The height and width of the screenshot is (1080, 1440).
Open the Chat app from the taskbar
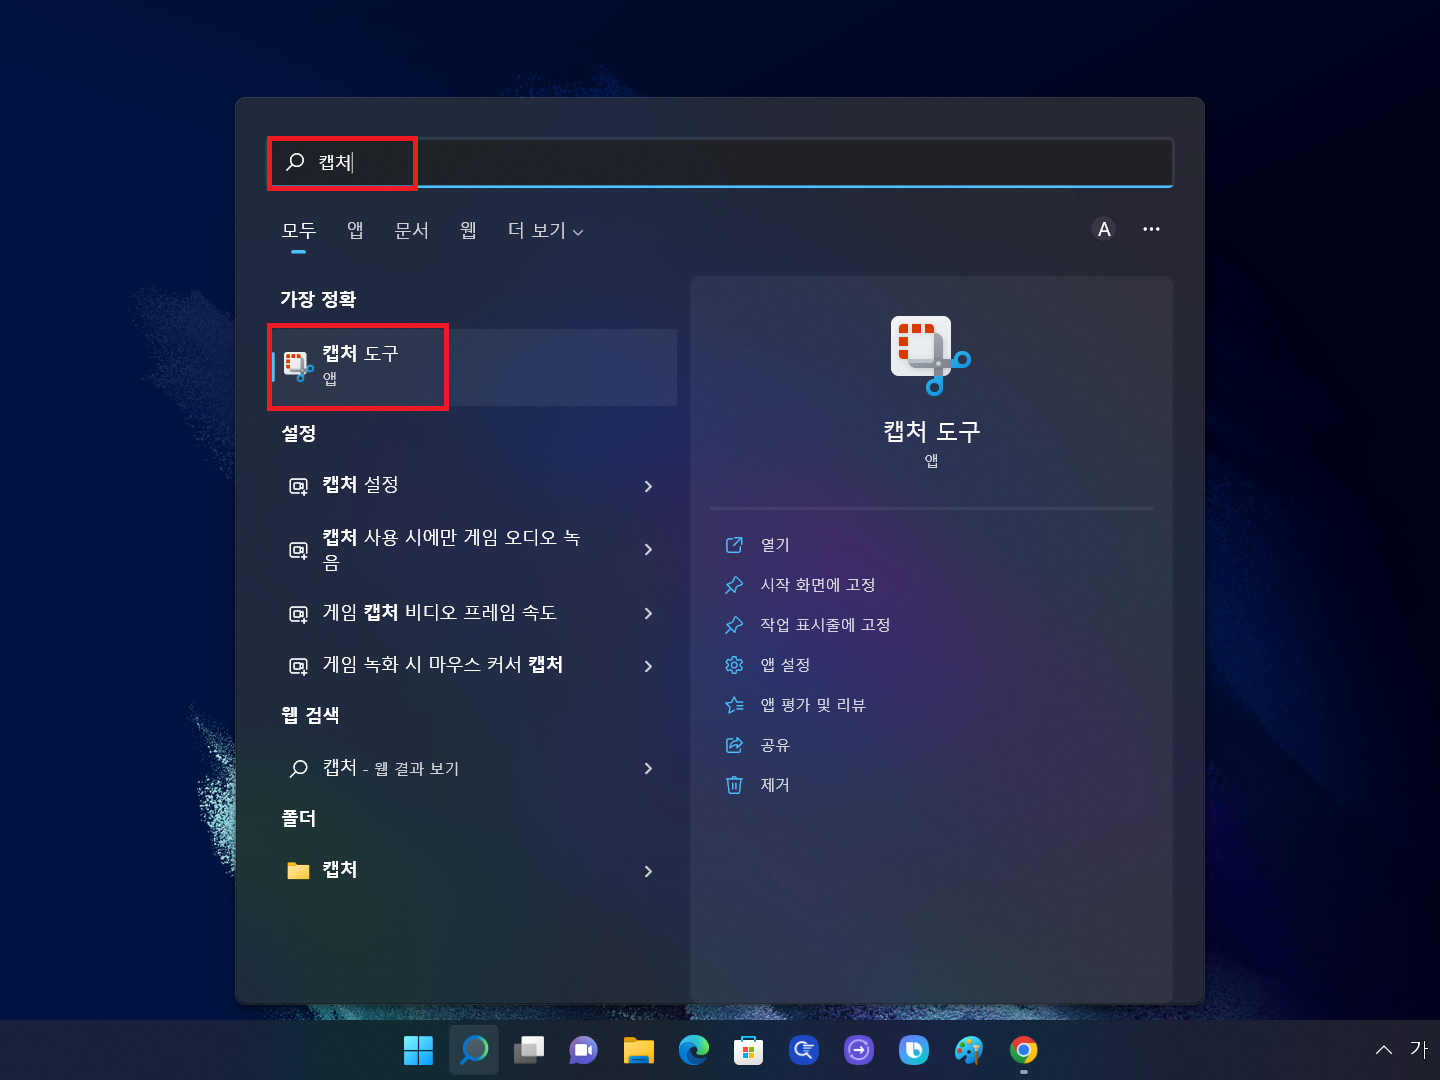(583, 1050)
